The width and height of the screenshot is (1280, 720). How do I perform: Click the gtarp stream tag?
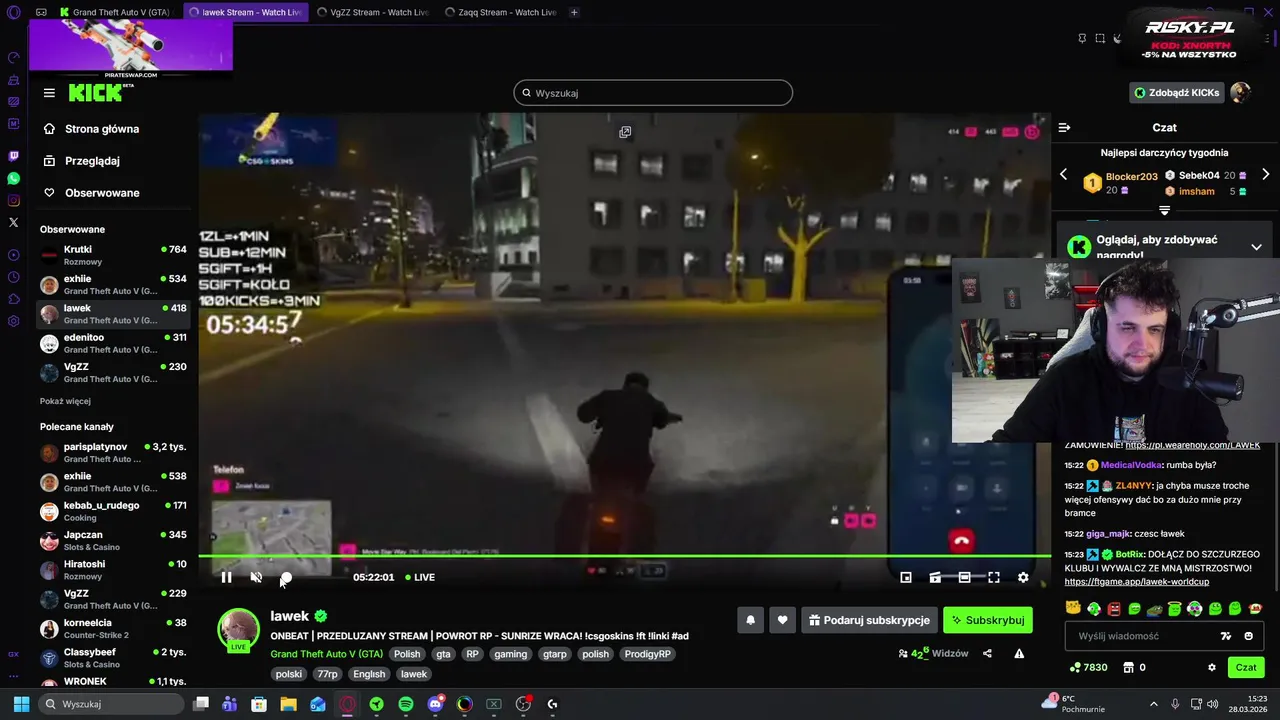(554, 654)
